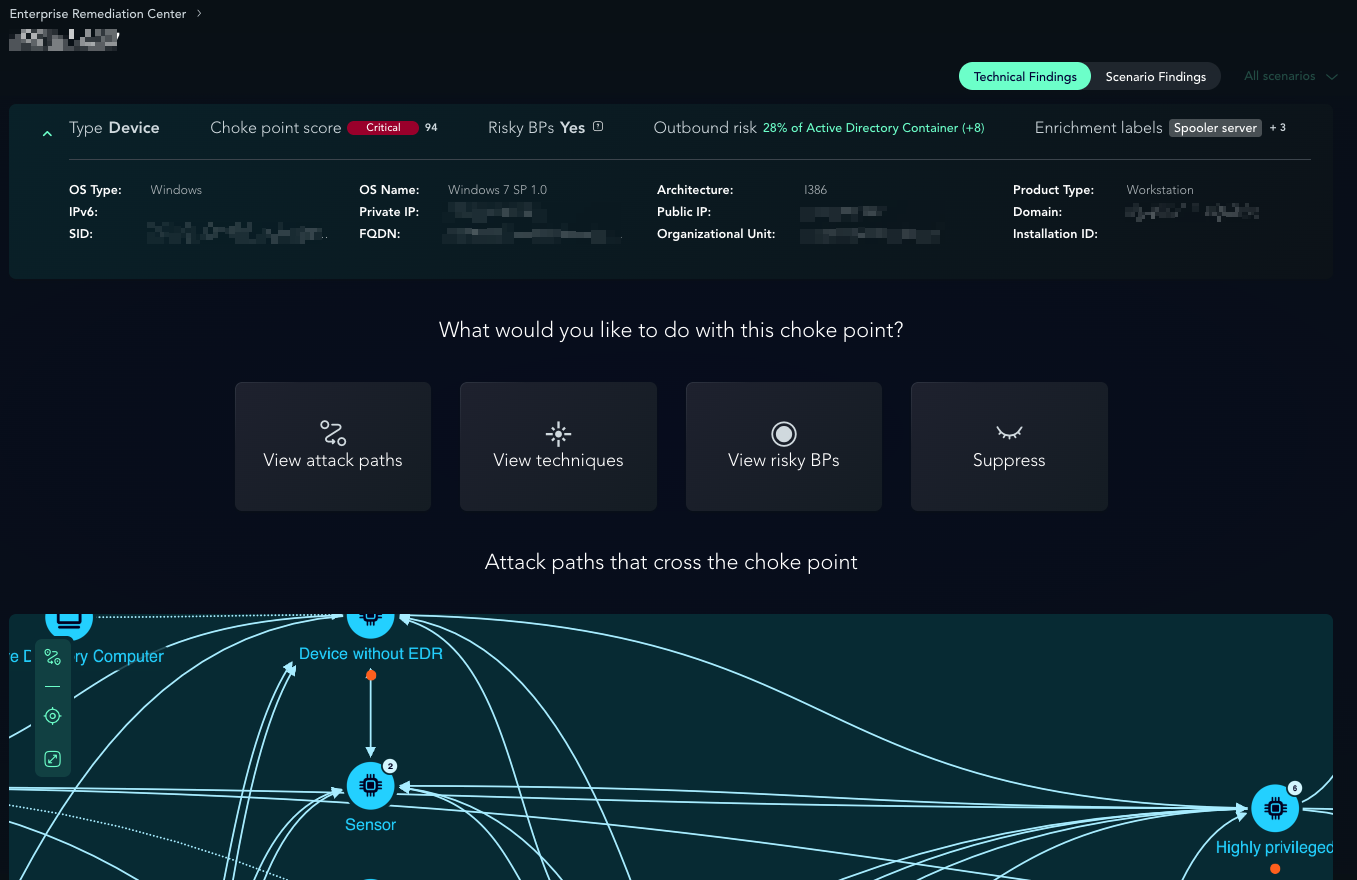The image size is (1357, 880).
Task: Open Enterprise Remediation Center breadcrumb
Action: [100, 14]
